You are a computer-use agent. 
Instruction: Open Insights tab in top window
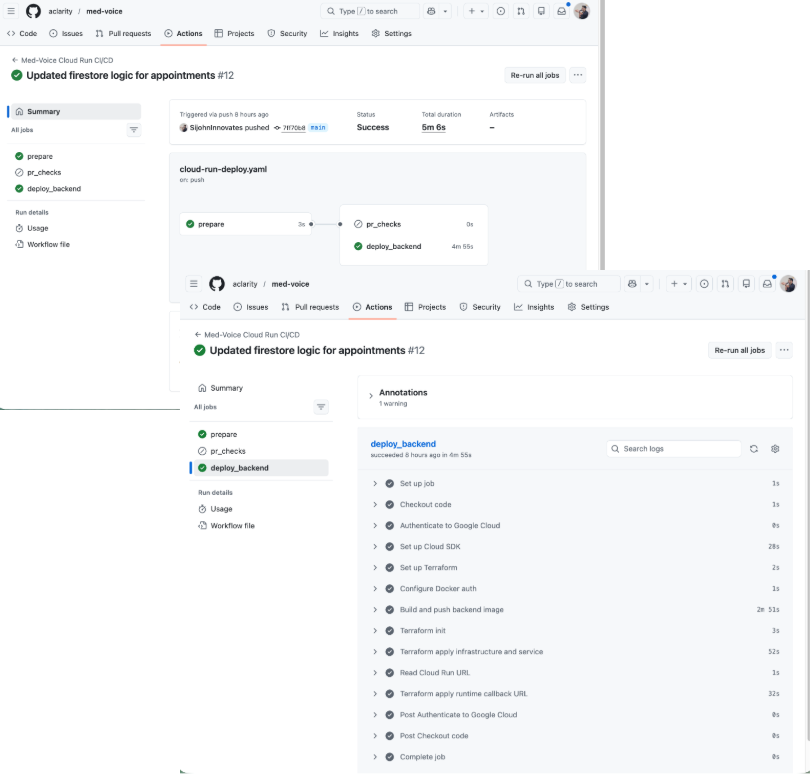[x=339, y=34]
